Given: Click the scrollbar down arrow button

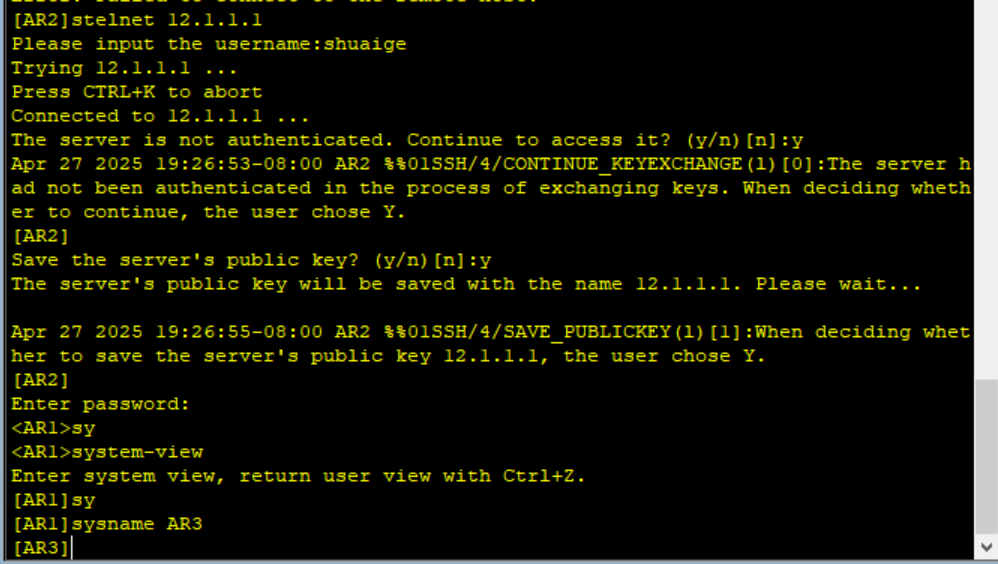Looking at the screenshot, I should [986, 547].
